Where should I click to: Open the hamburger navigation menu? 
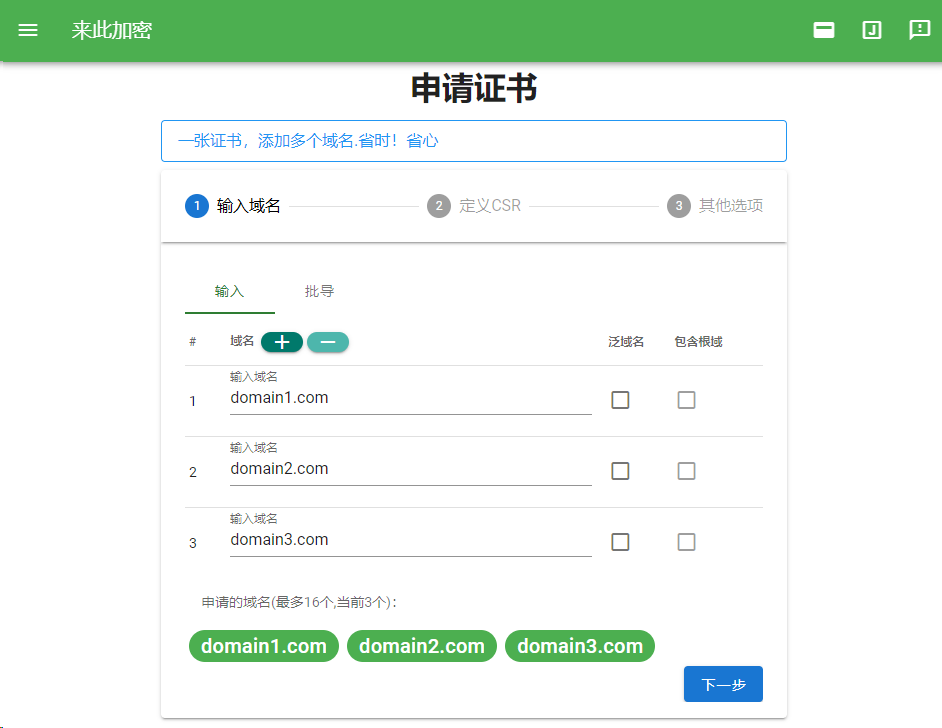(28, 30)
